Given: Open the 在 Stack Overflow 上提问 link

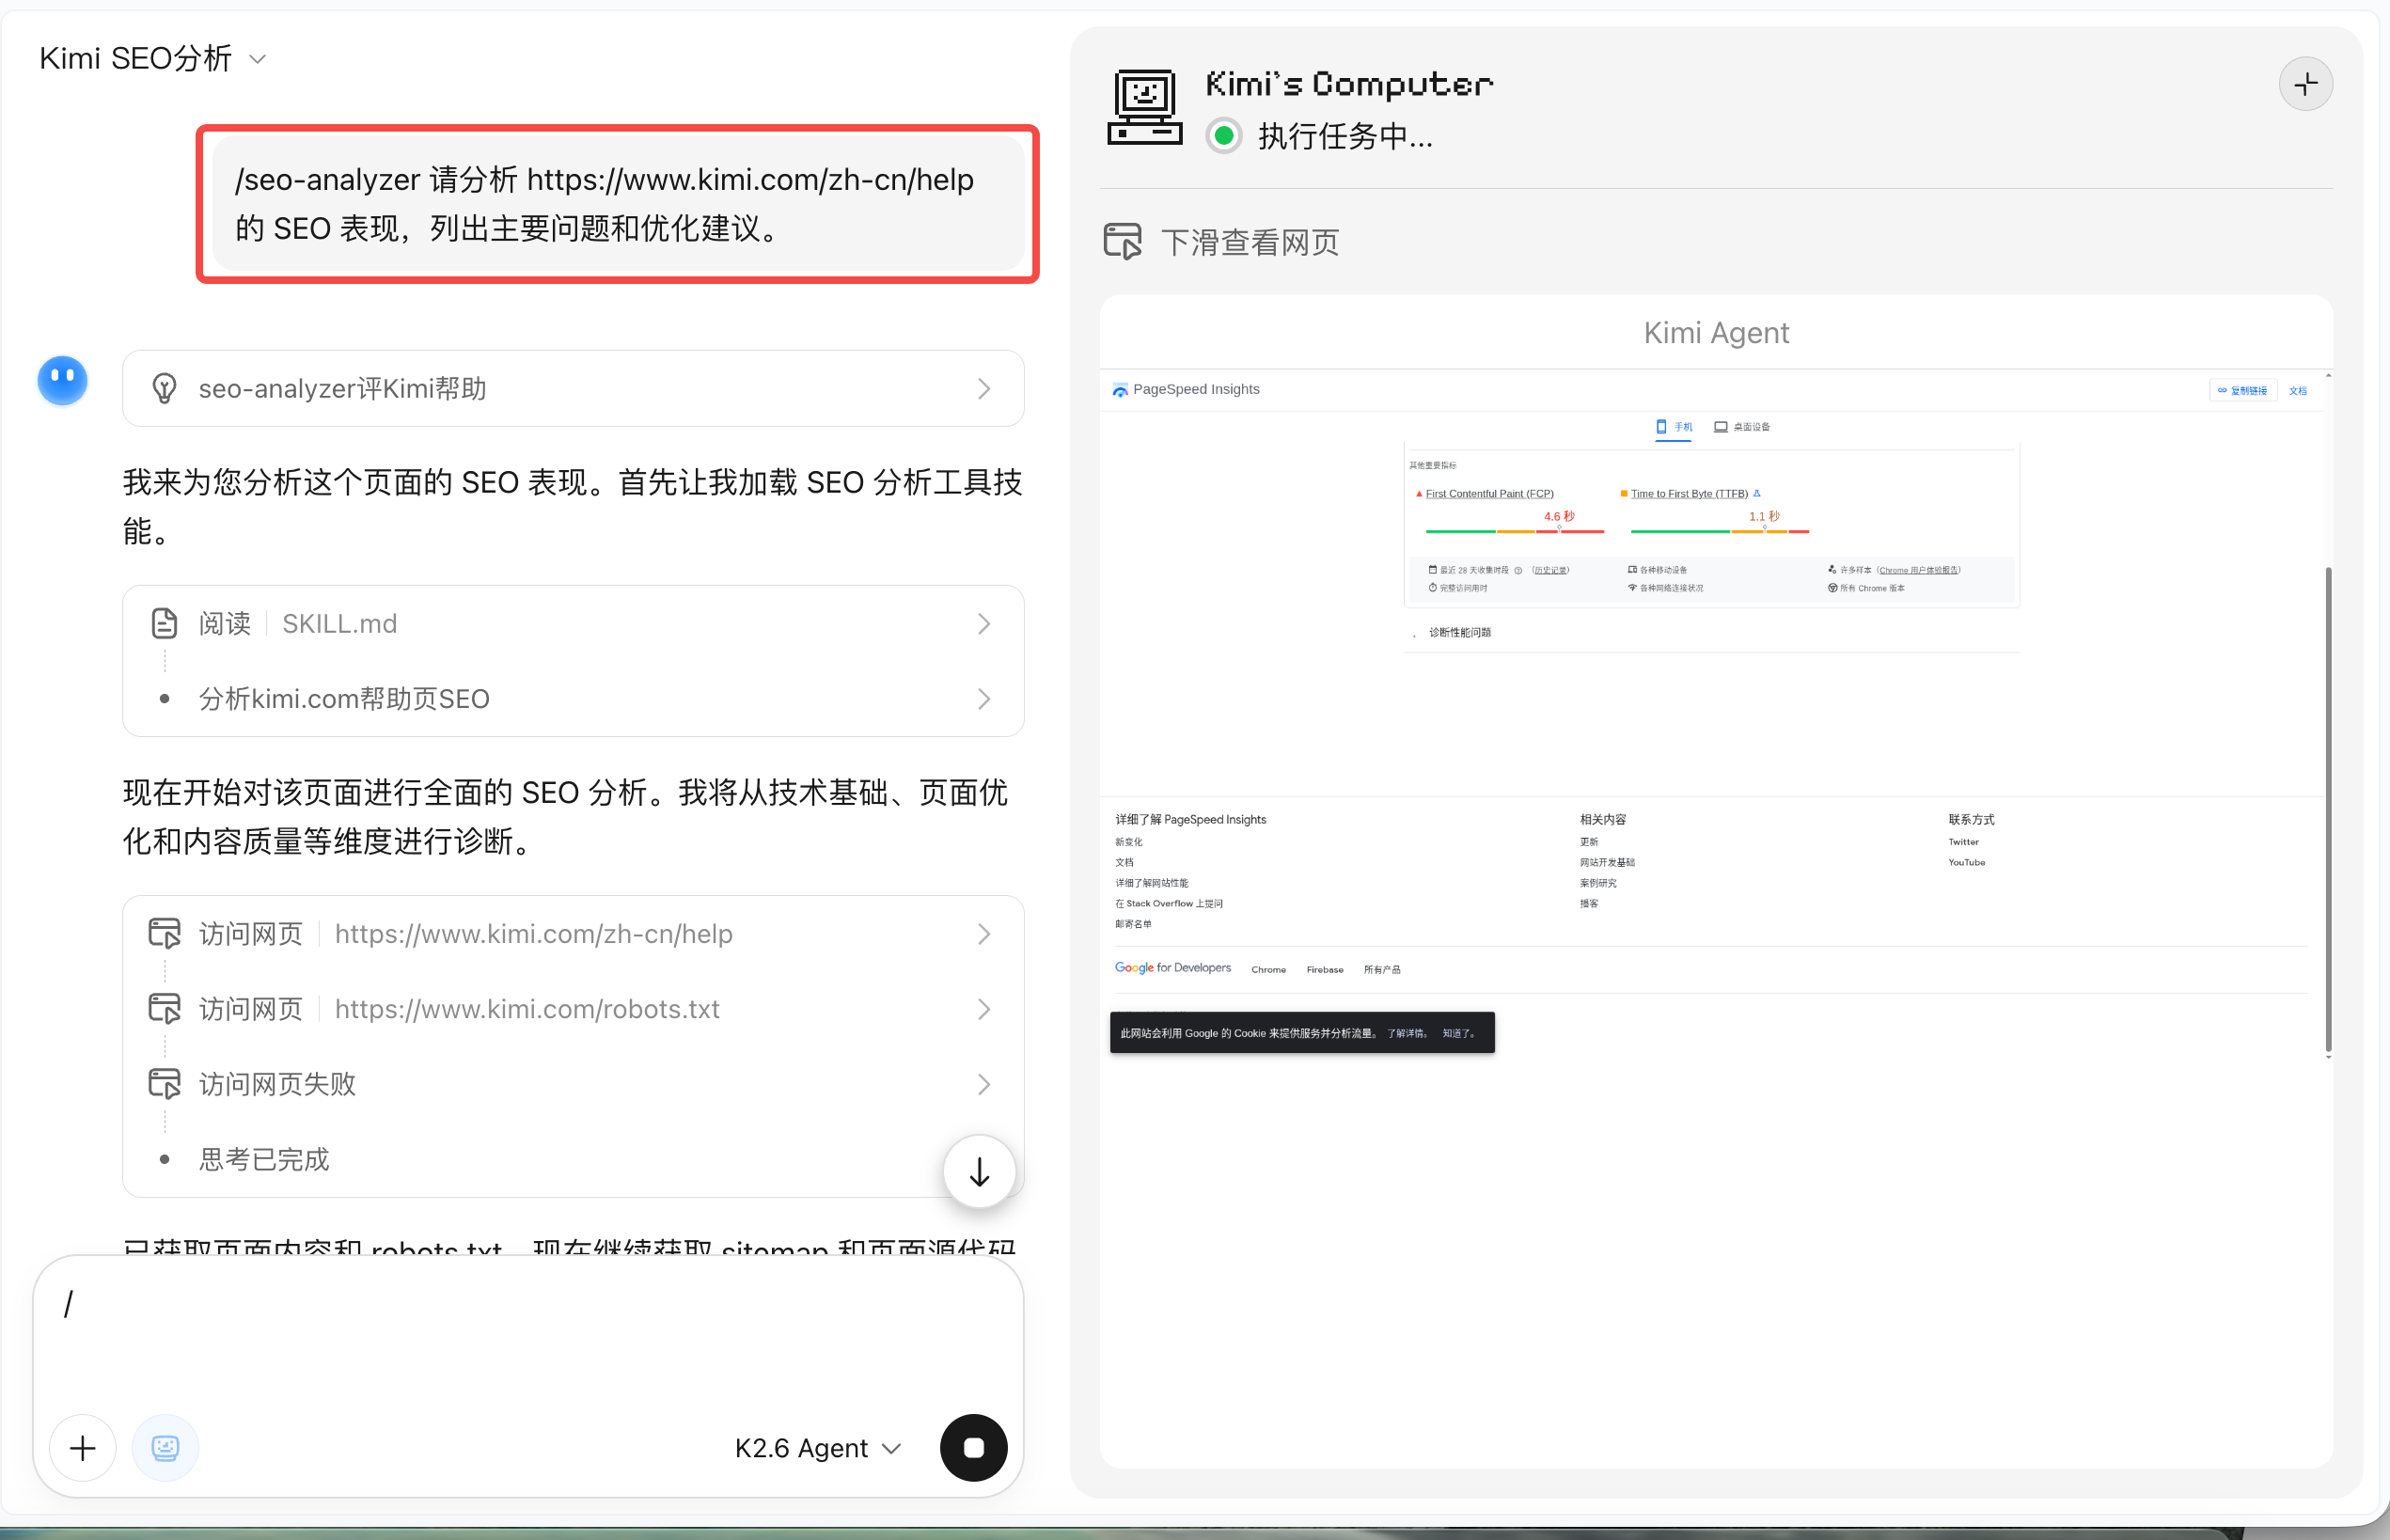Looking at the screenshot, I should pyautogui.click(x=1168, y=903).
